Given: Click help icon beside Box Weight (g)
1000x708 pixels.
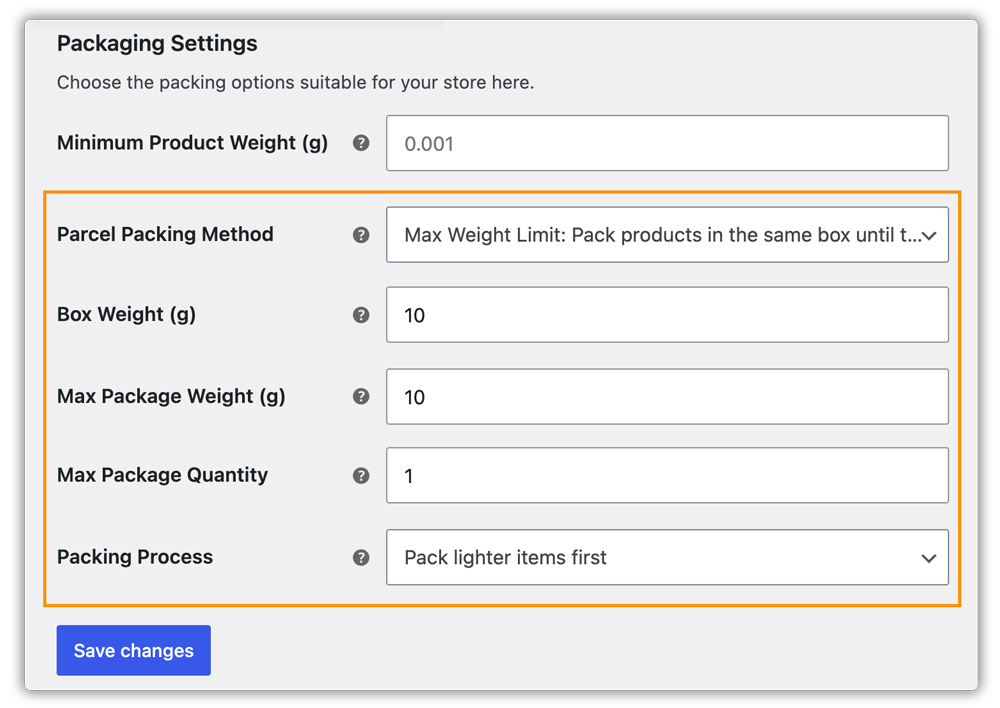Looking at the screenshot, I should tap(361, 314).
